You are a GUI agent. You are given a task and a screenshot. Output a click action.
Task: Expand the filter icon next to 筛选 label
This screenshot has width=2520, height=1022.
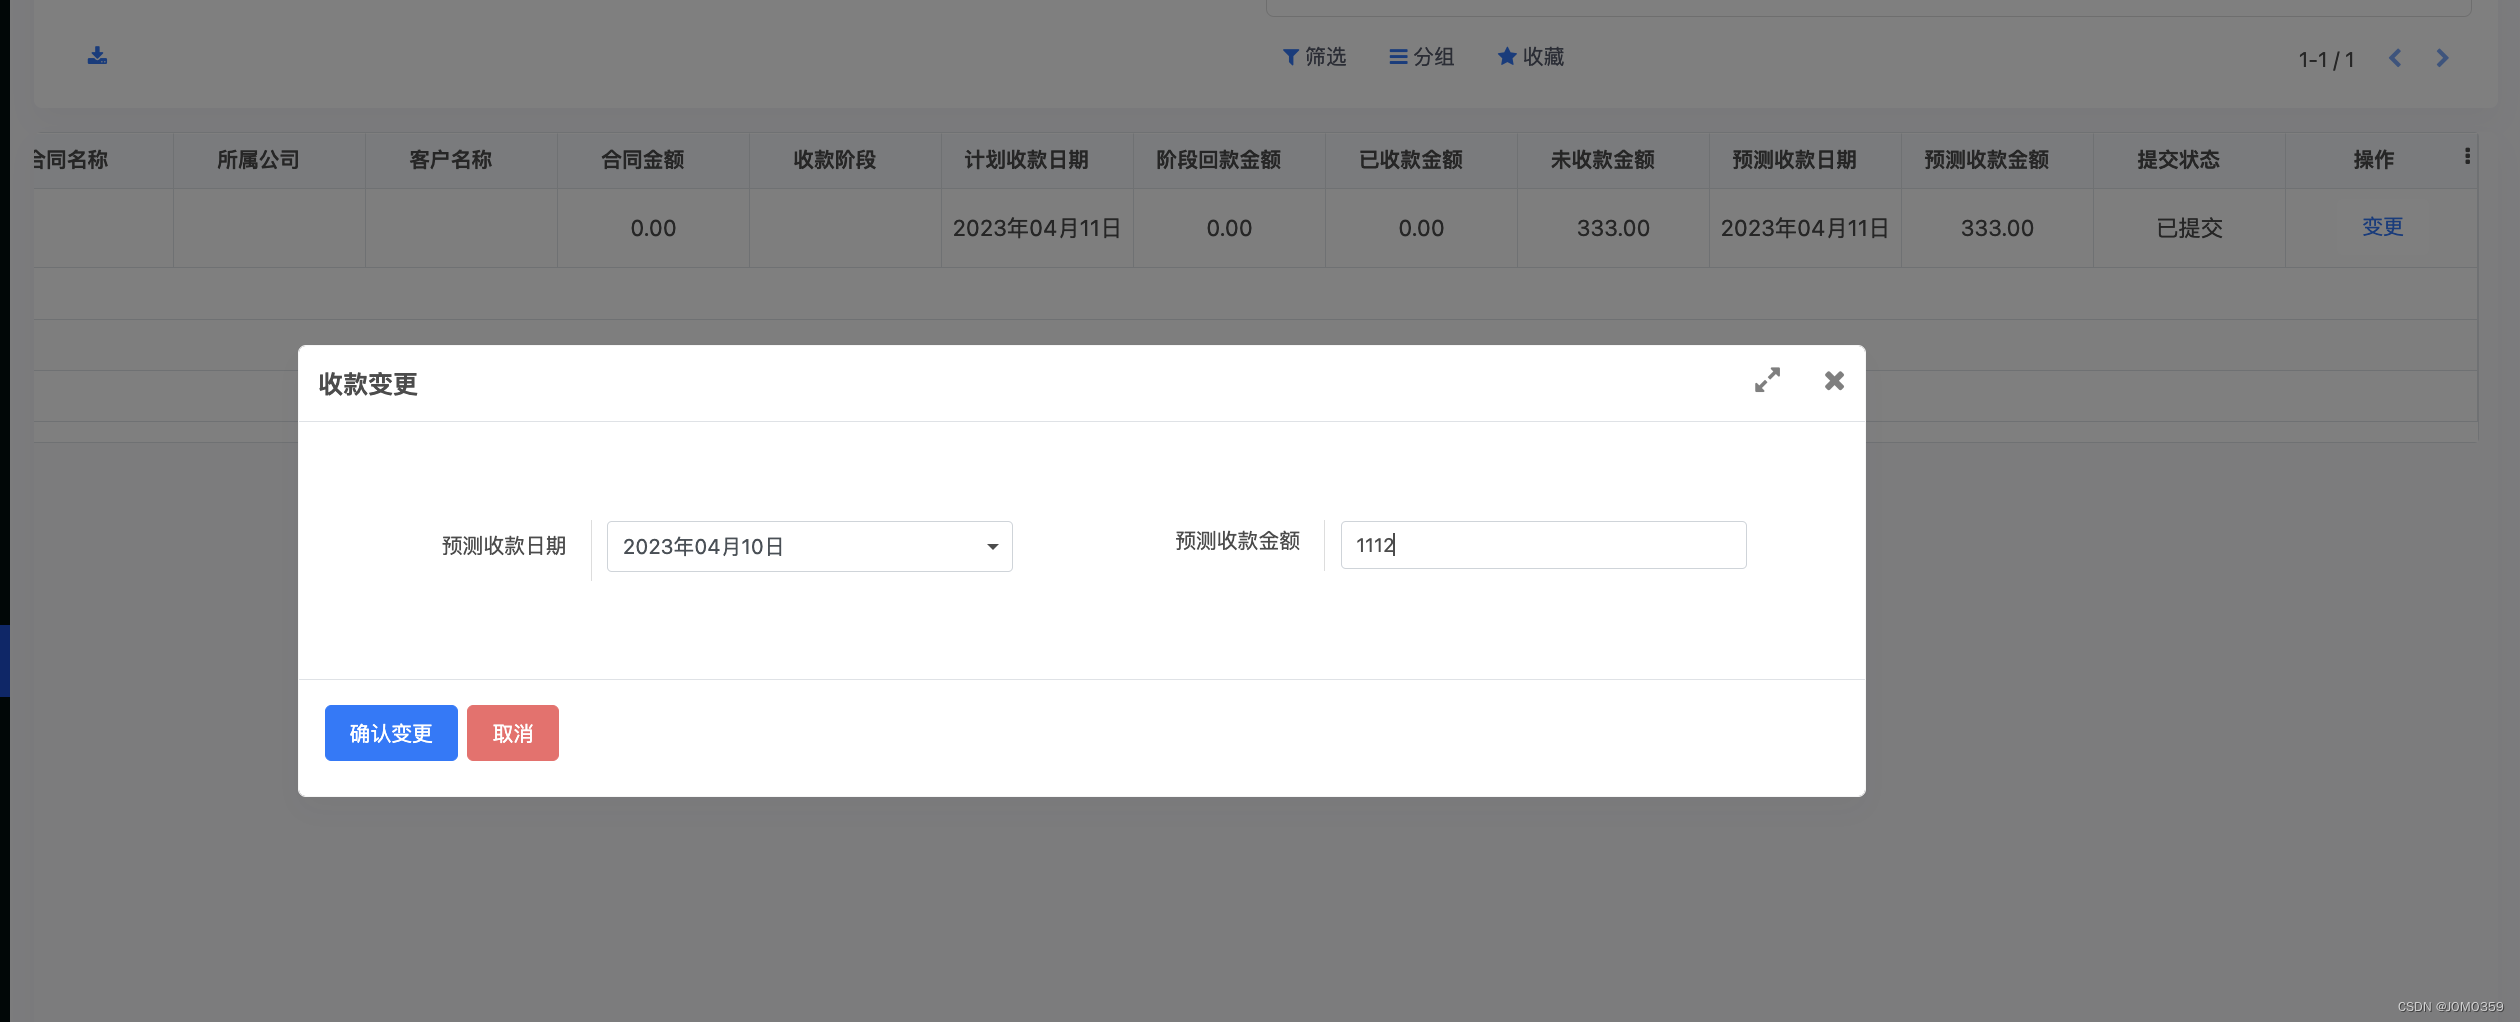coord(1288,57)
